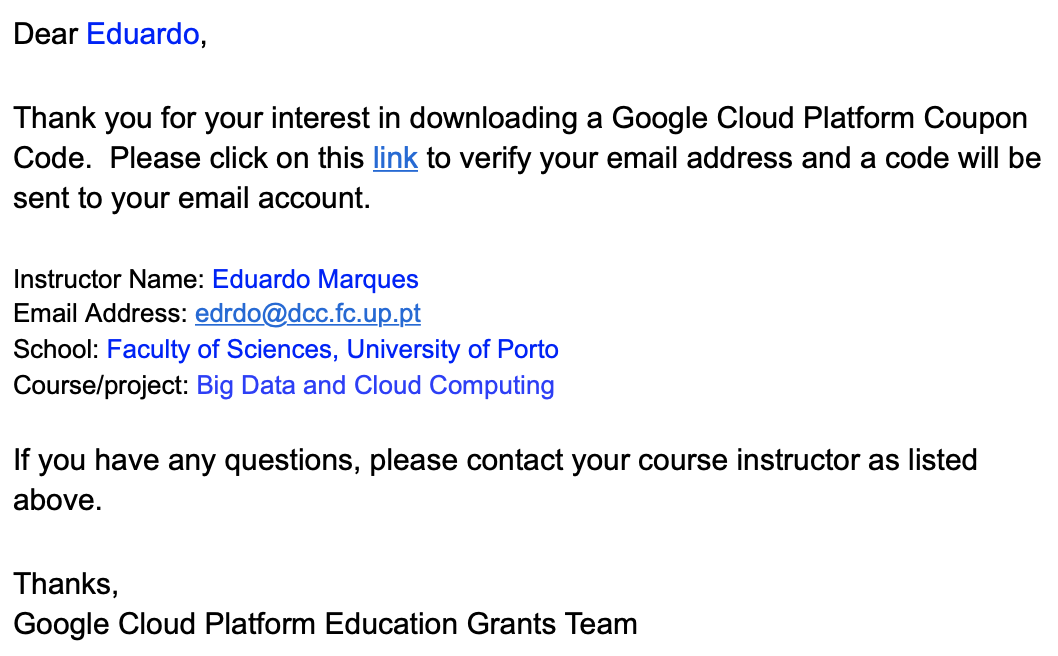This screenshot has width=1058, height=656.
Task: Select the instructor name Eduardo Marques
Action: [315, 279]
